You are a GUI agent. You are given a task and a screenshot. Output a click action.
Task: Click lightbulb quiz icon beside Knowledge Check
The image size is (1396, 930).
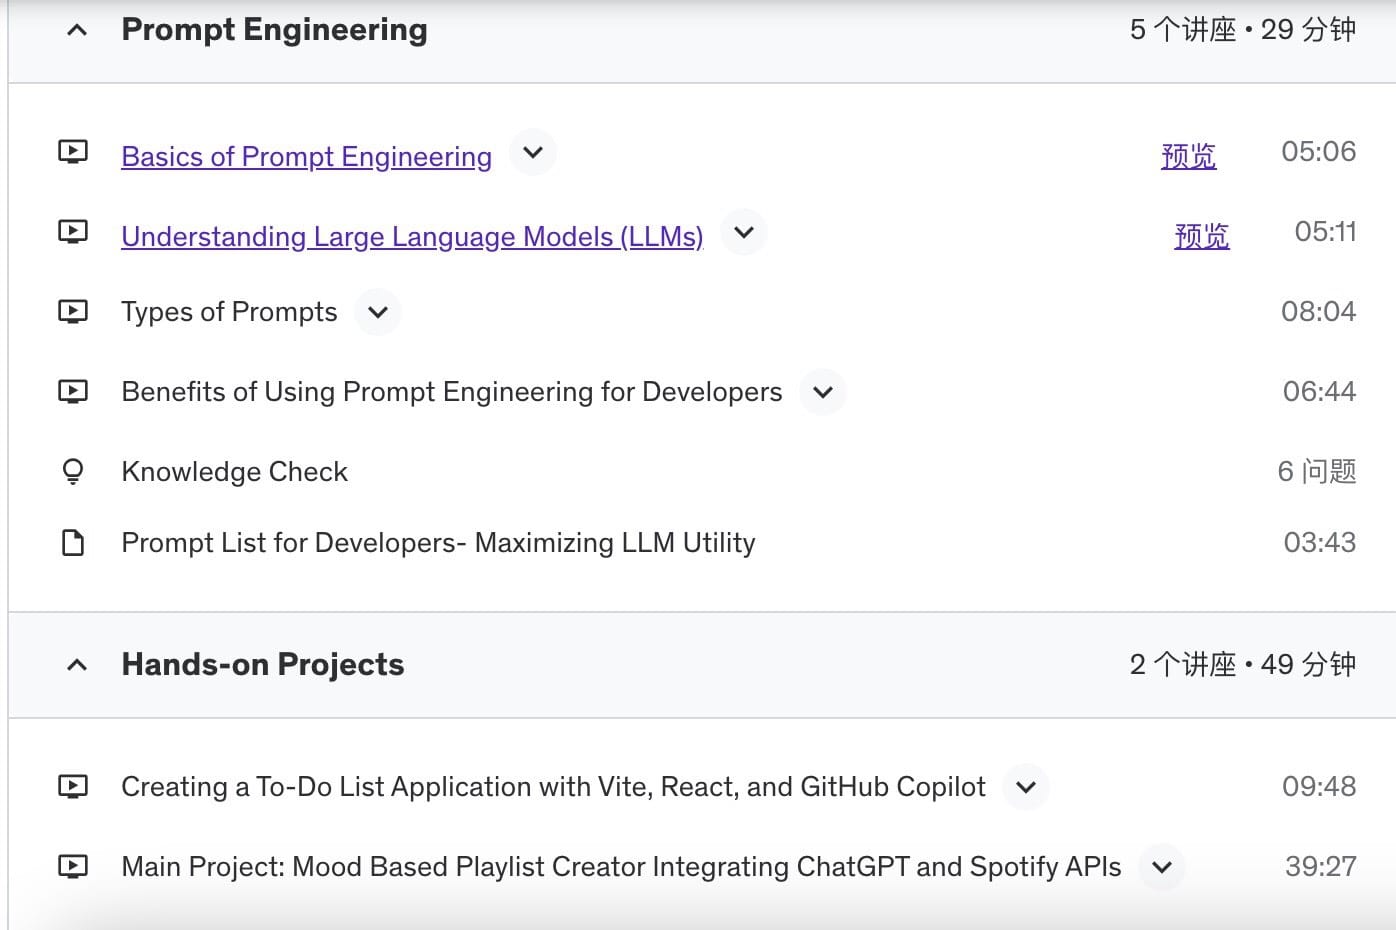click(x=73, y=471)
